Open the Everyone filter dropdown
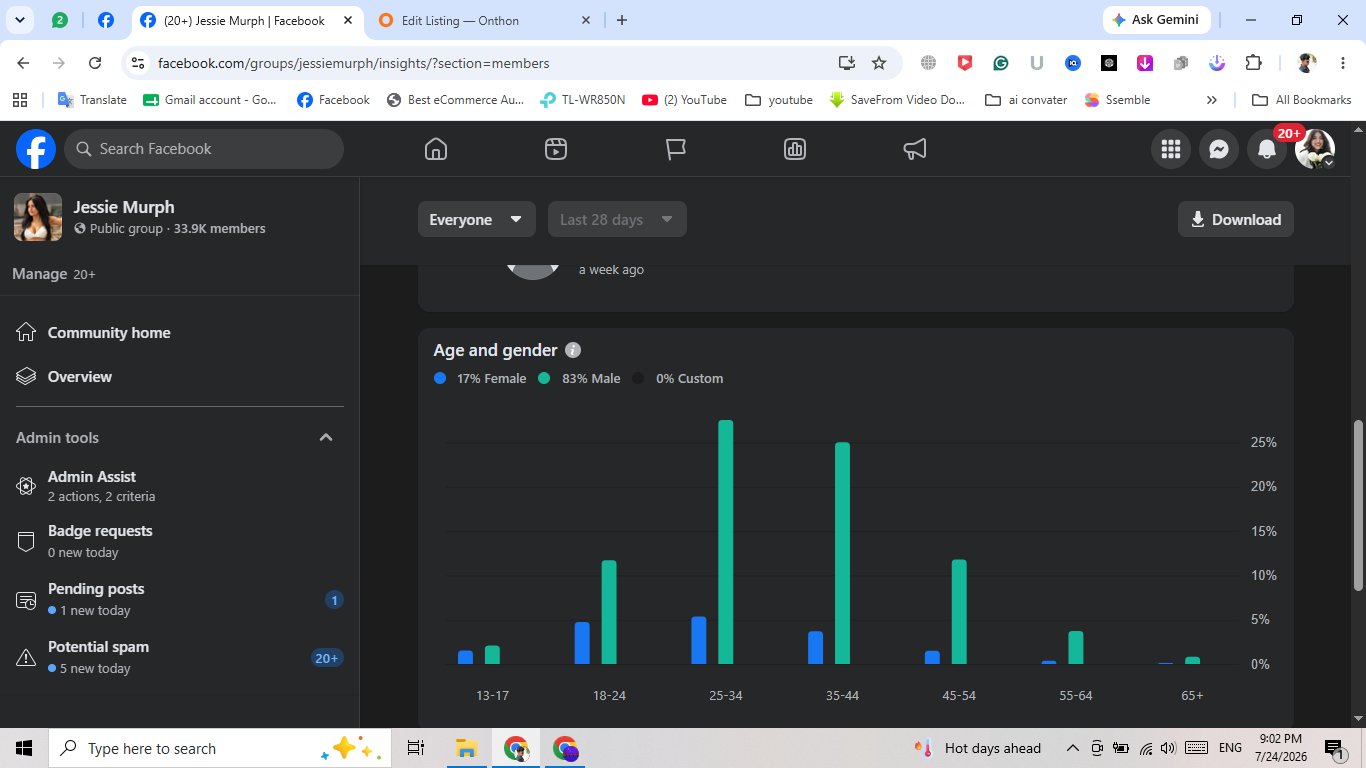1366x768 pixels. 476,220
